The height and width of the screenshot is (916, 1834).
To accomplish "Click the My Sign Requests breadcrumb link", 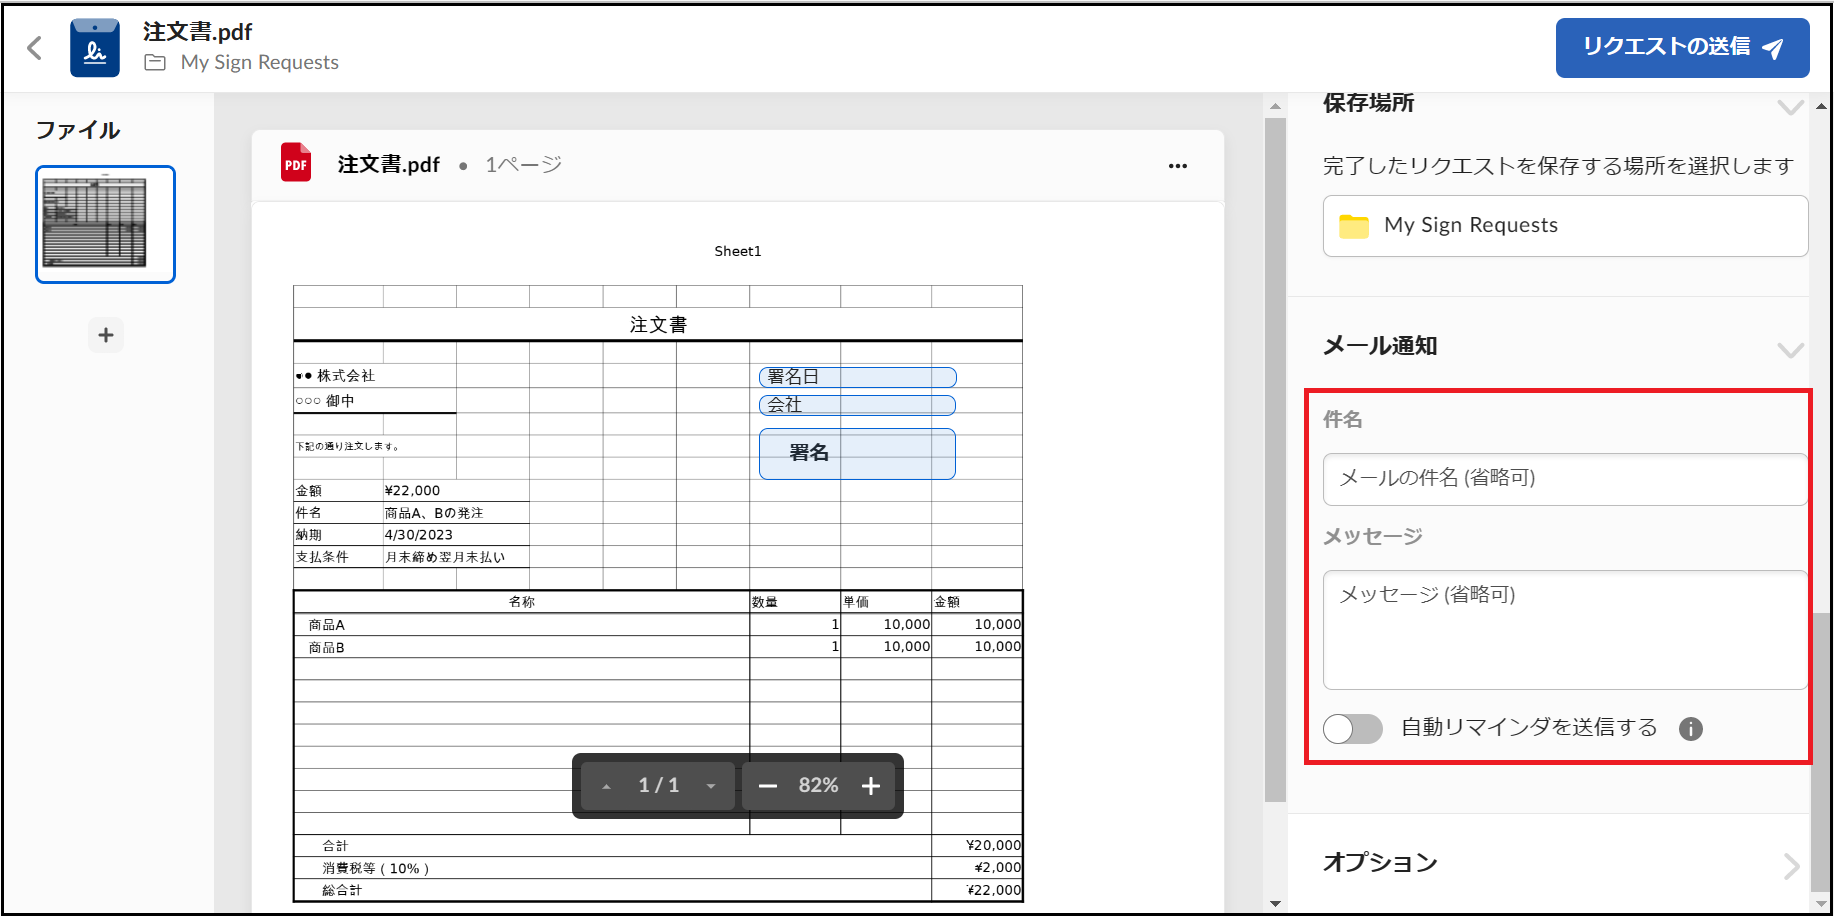I will [259, 62].
